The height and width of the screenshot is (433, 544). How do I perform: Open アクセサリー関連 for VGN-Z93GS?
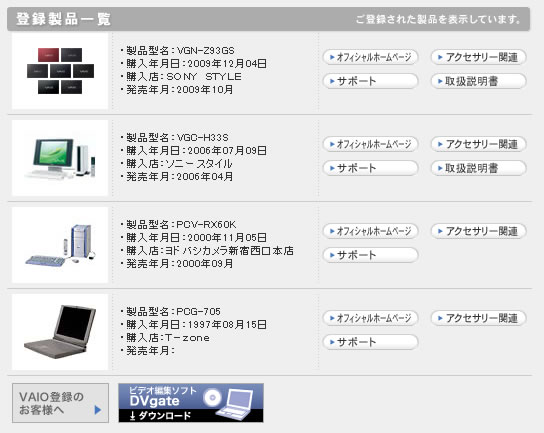[x=479, y=57]
